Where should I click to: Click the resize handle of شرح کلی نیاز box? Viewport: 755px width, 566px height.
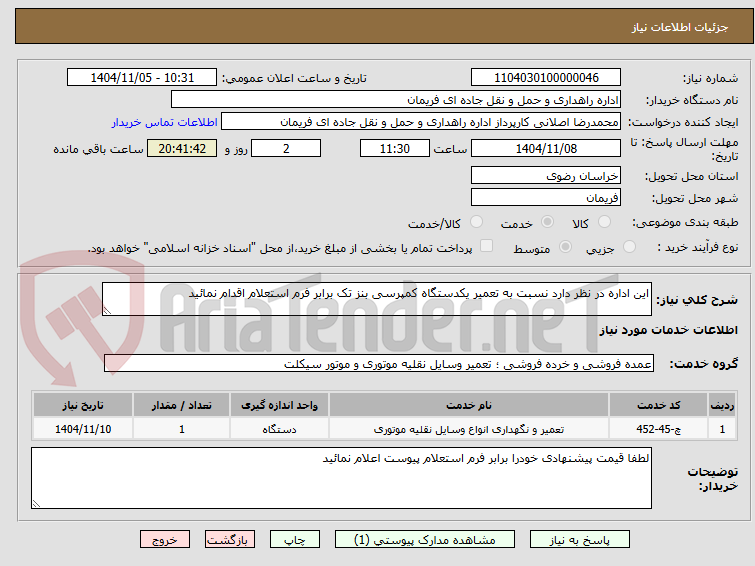tap(107, 311)
